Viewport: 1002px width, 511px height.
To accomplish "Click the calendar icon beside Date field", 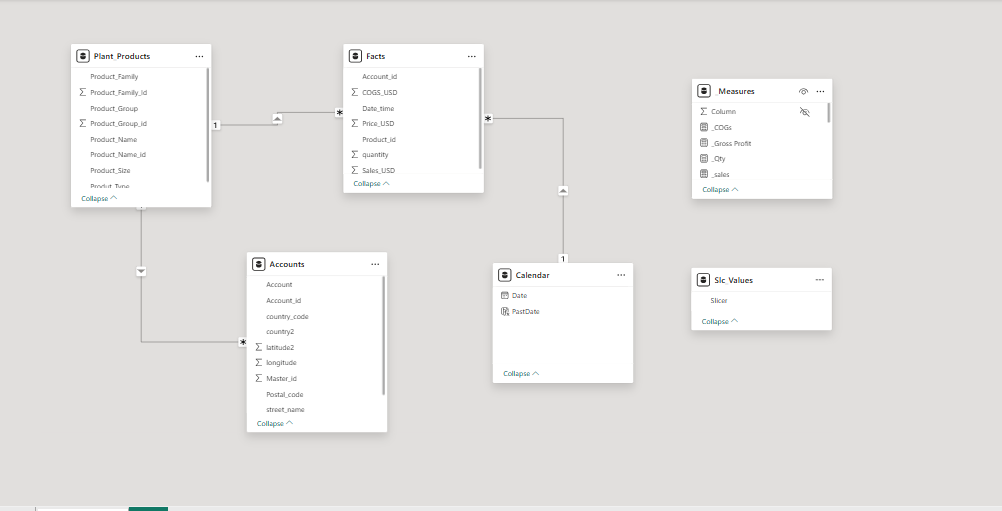I will tap(505, 295).
